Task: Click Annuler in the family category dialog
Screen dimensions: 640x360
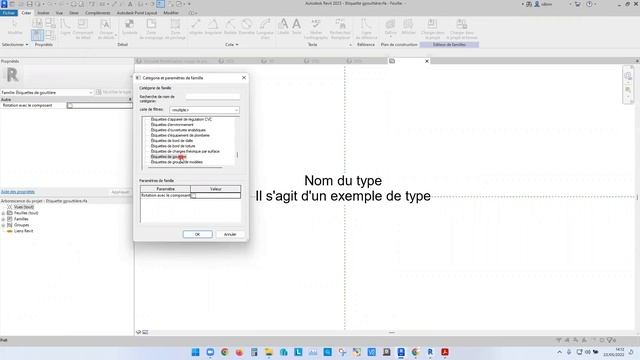Action: pos(230,234)
